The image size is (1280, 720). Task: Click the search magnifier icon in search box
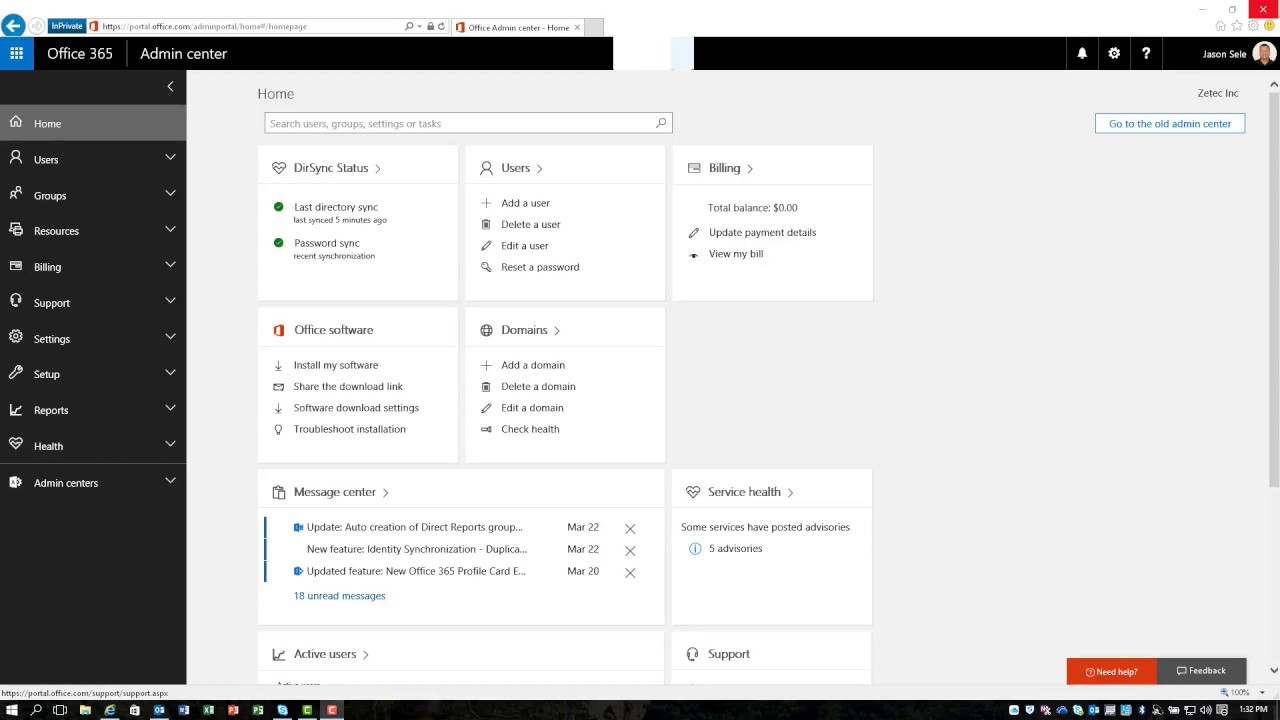click(x=661, y=123)
